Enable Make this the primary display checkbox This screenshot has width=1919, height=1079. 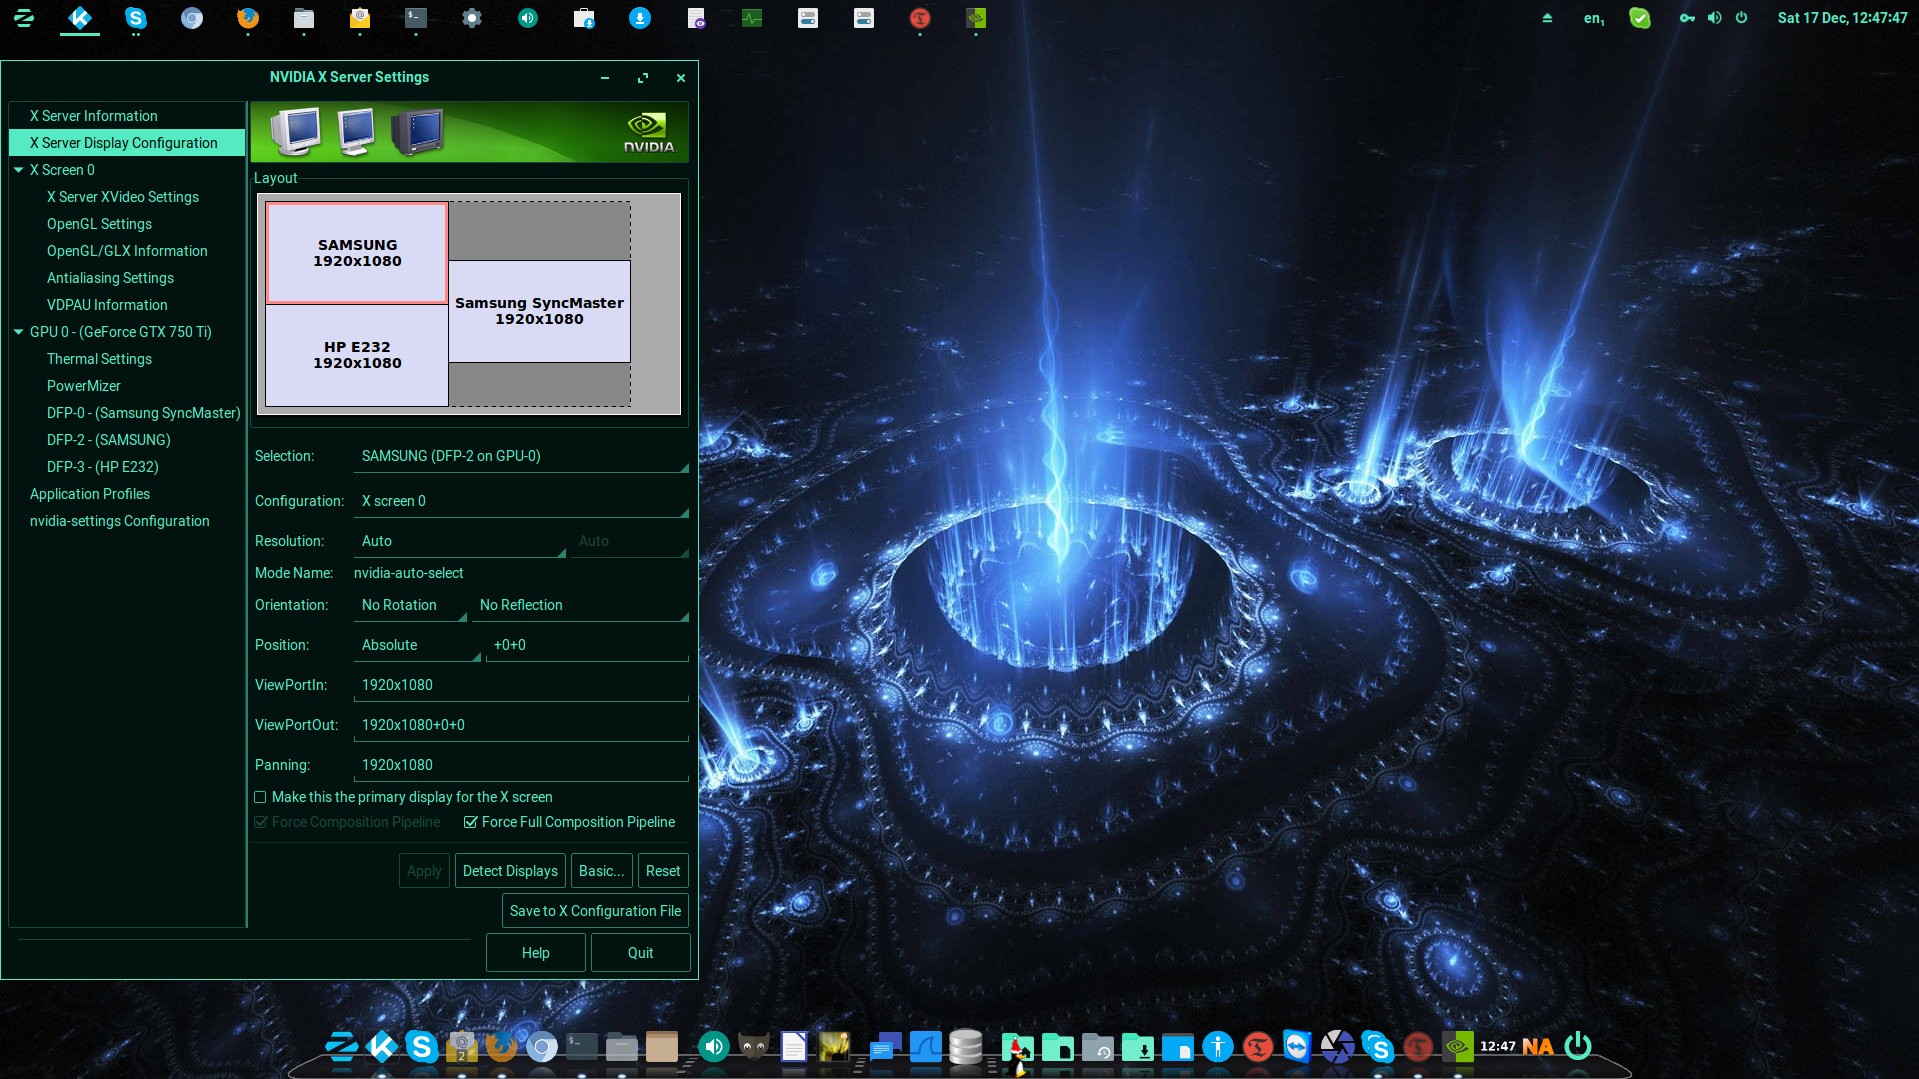point(261,797)
